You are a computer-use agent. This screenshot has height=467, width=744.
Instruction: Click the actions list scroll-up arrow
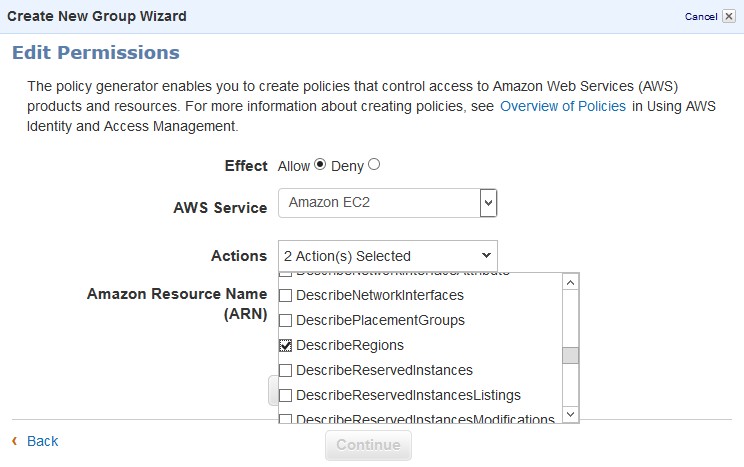tap(570, 283)
